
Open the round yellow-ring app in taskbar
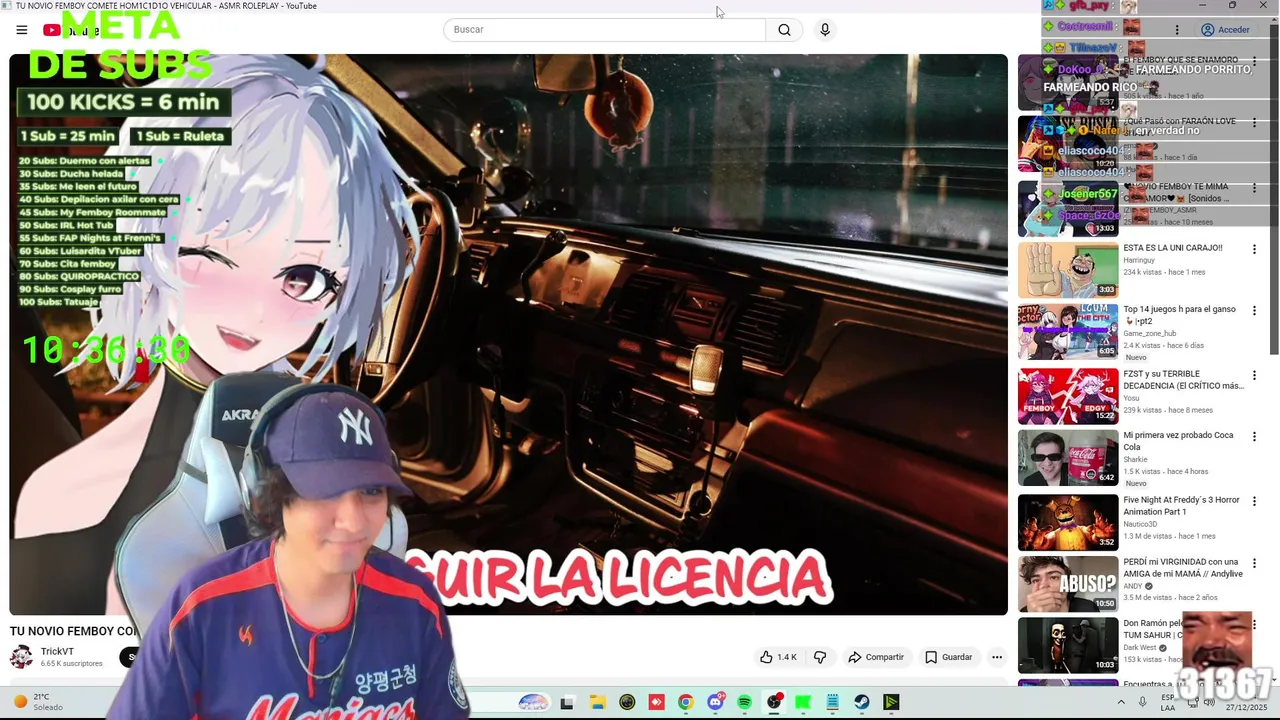pos(627,703)
